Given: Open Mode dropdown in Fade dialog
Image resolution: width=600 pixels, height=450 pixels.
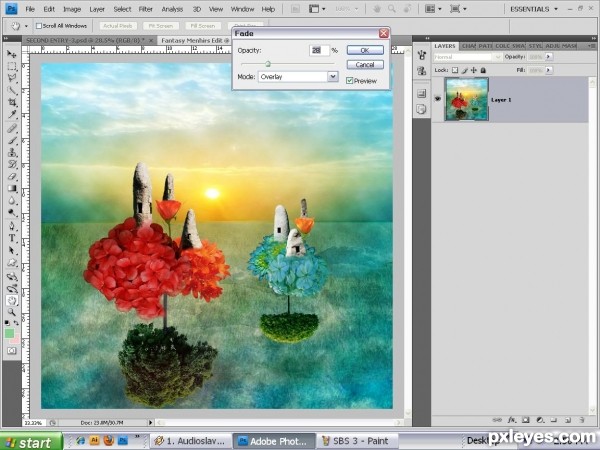Looking at the screenshot, I should click(x=333, y=77).
